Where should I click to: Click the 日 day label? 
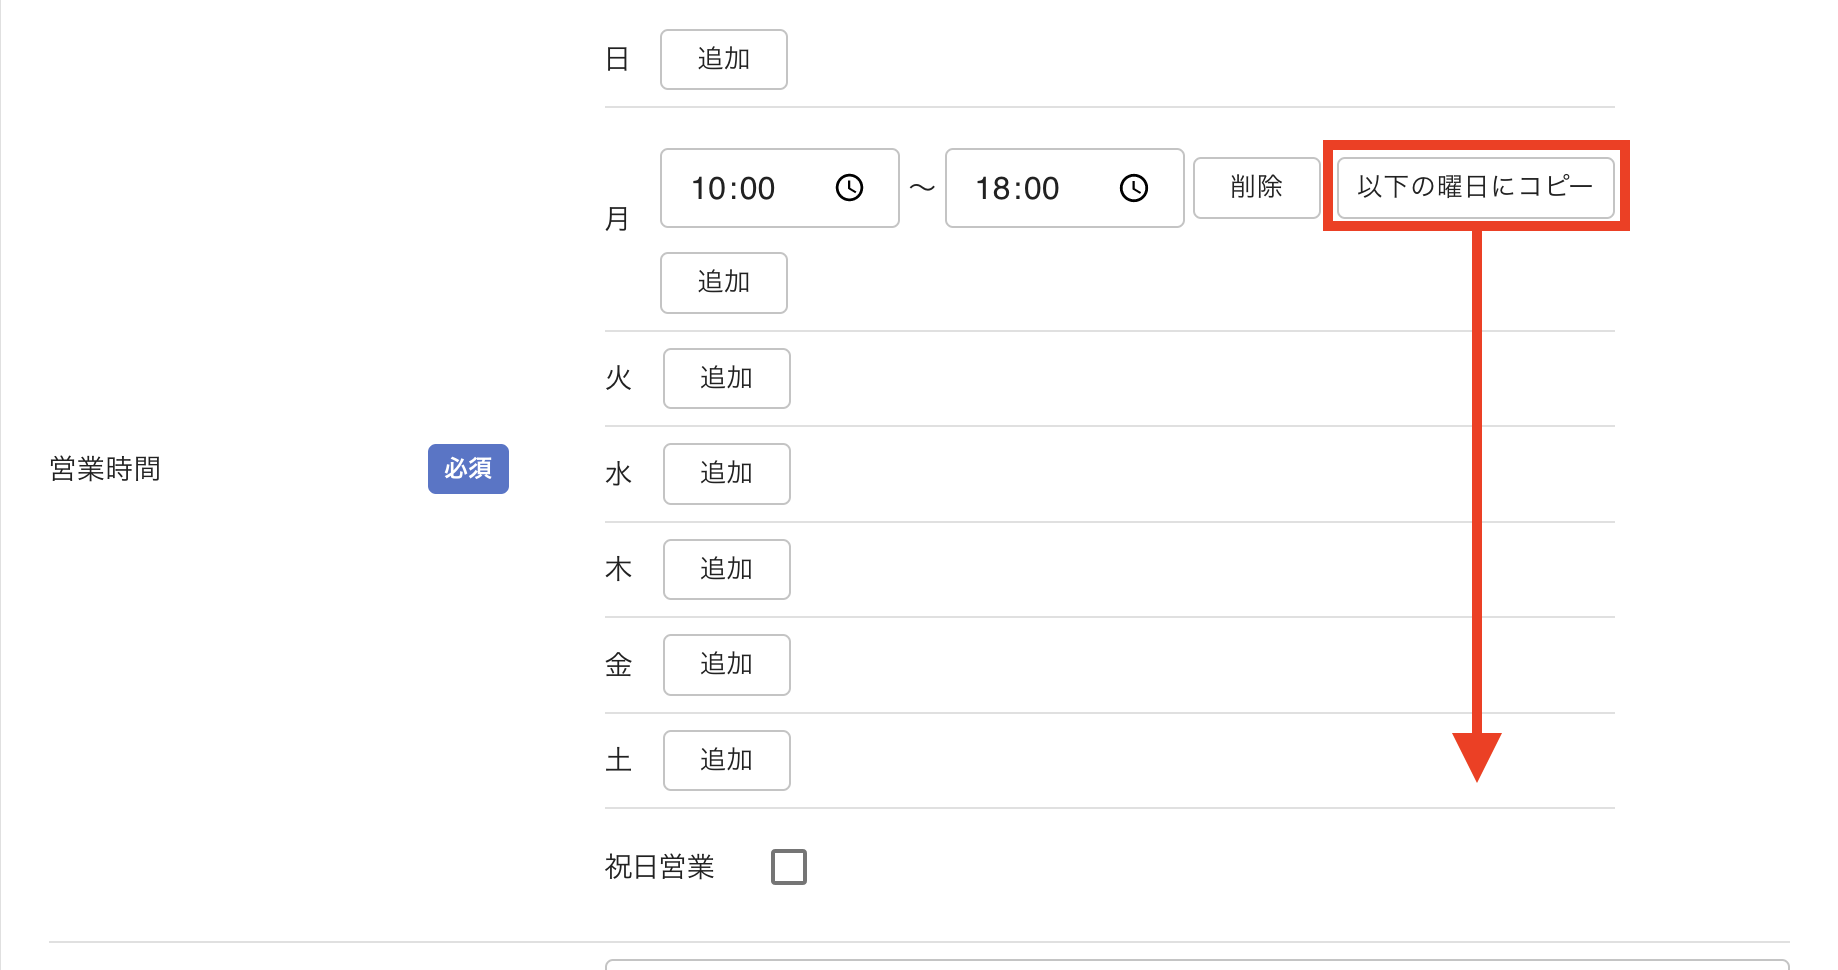click(617, 60)
